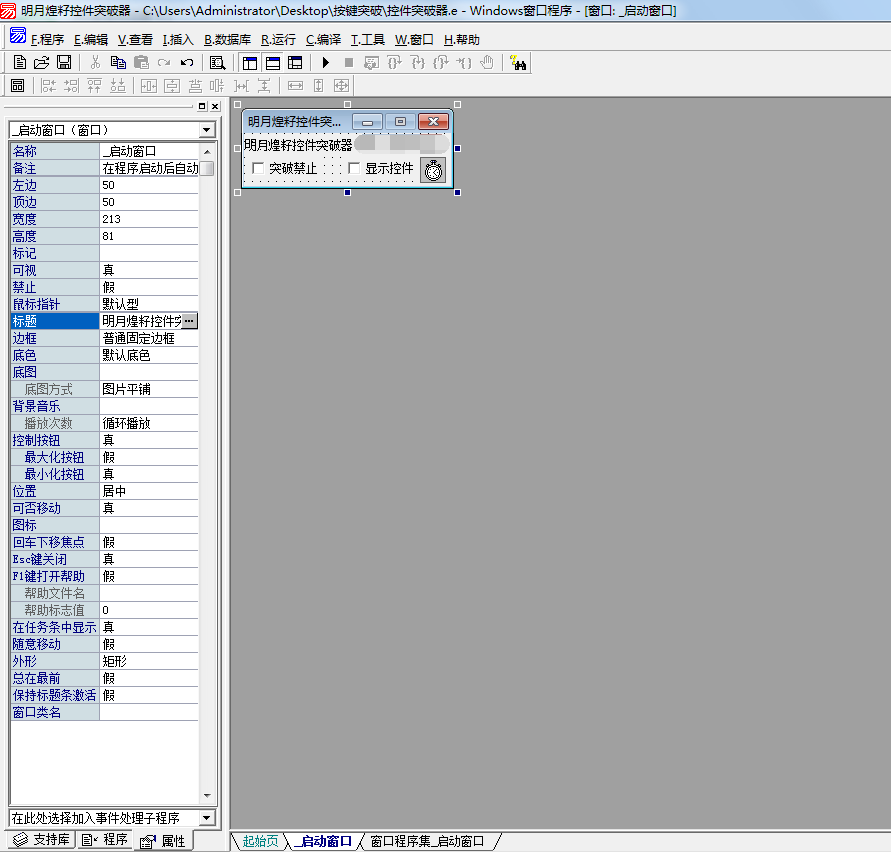Save the project using the floppy disk icon
The image size is (891, 853).
click(x=63, y=63)
